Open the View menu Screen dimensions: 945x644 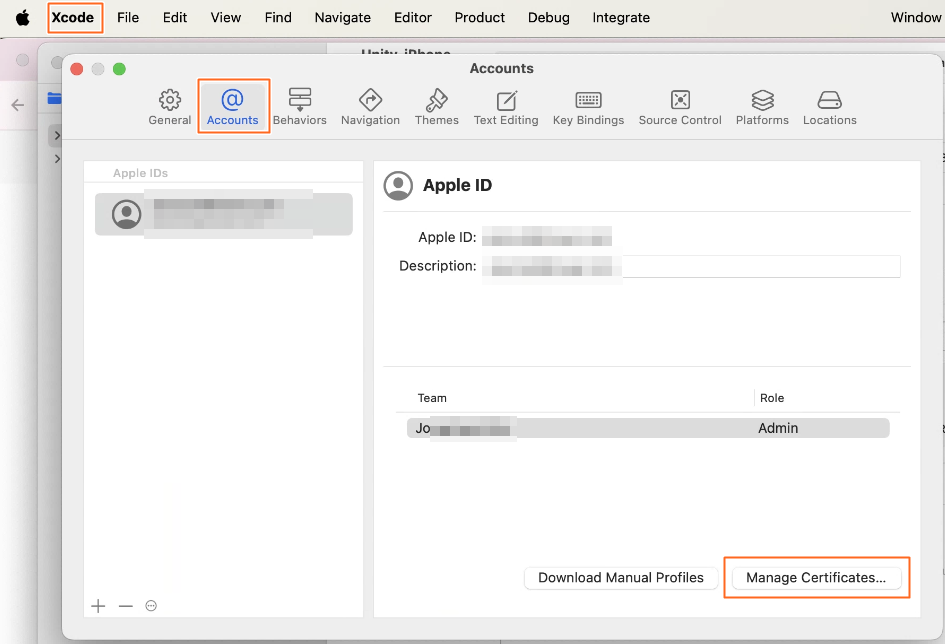(x=225, y=17)
